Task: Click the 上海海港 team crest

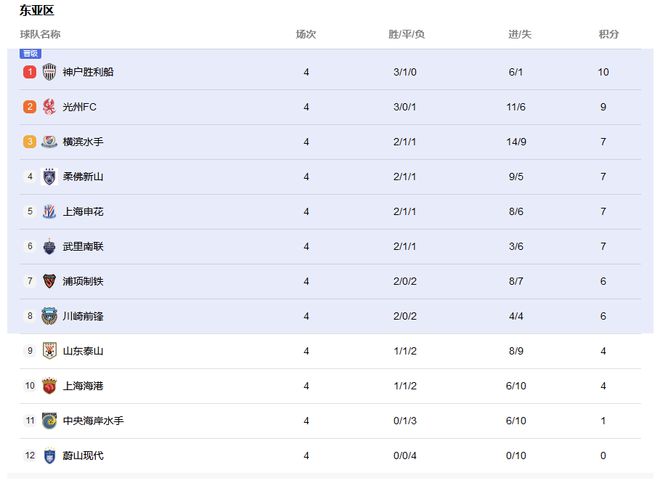Action: 49,386
